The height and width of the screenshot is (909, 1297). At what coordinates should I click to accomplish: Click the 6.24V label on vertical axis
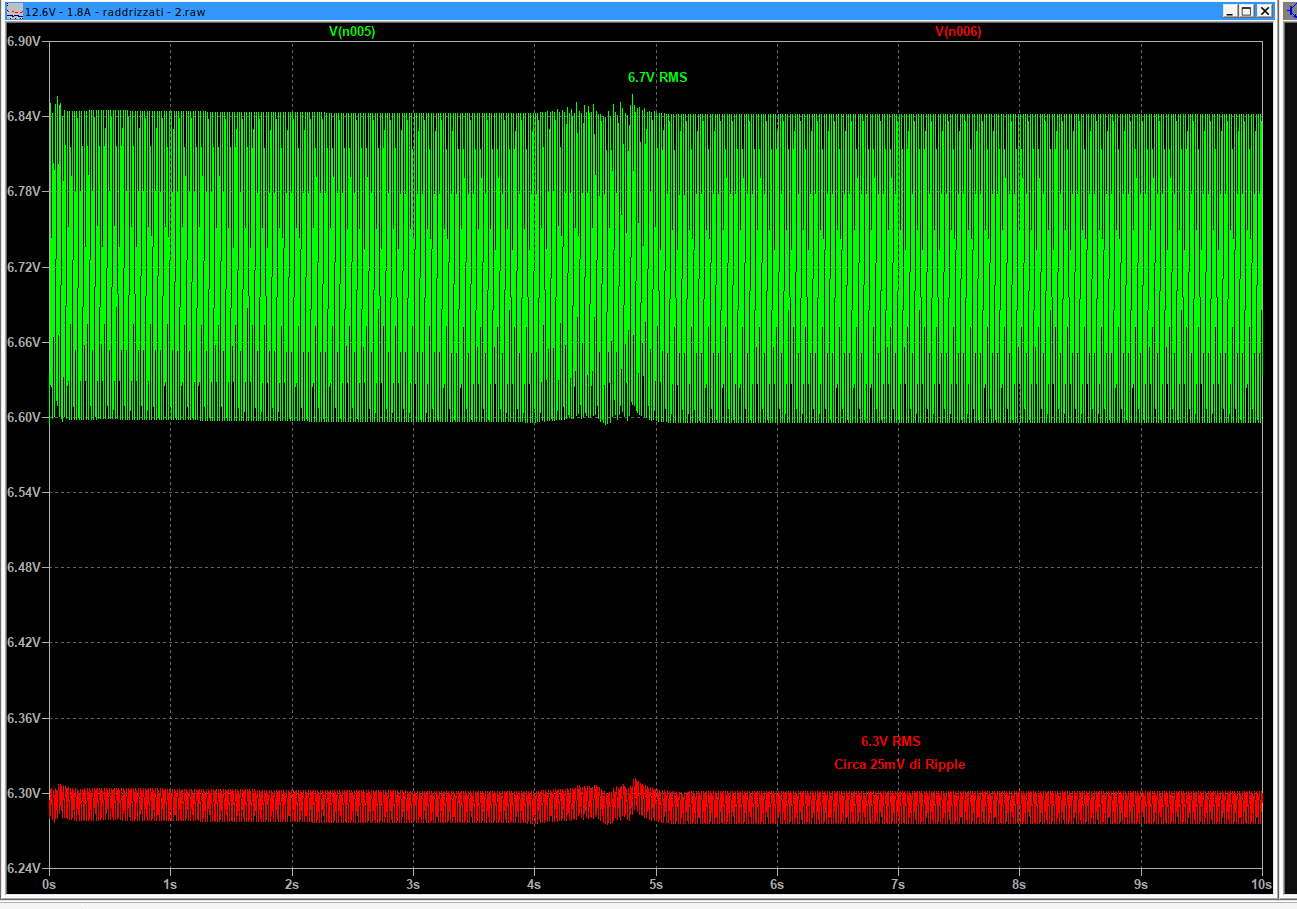click(x=23, y=869)
